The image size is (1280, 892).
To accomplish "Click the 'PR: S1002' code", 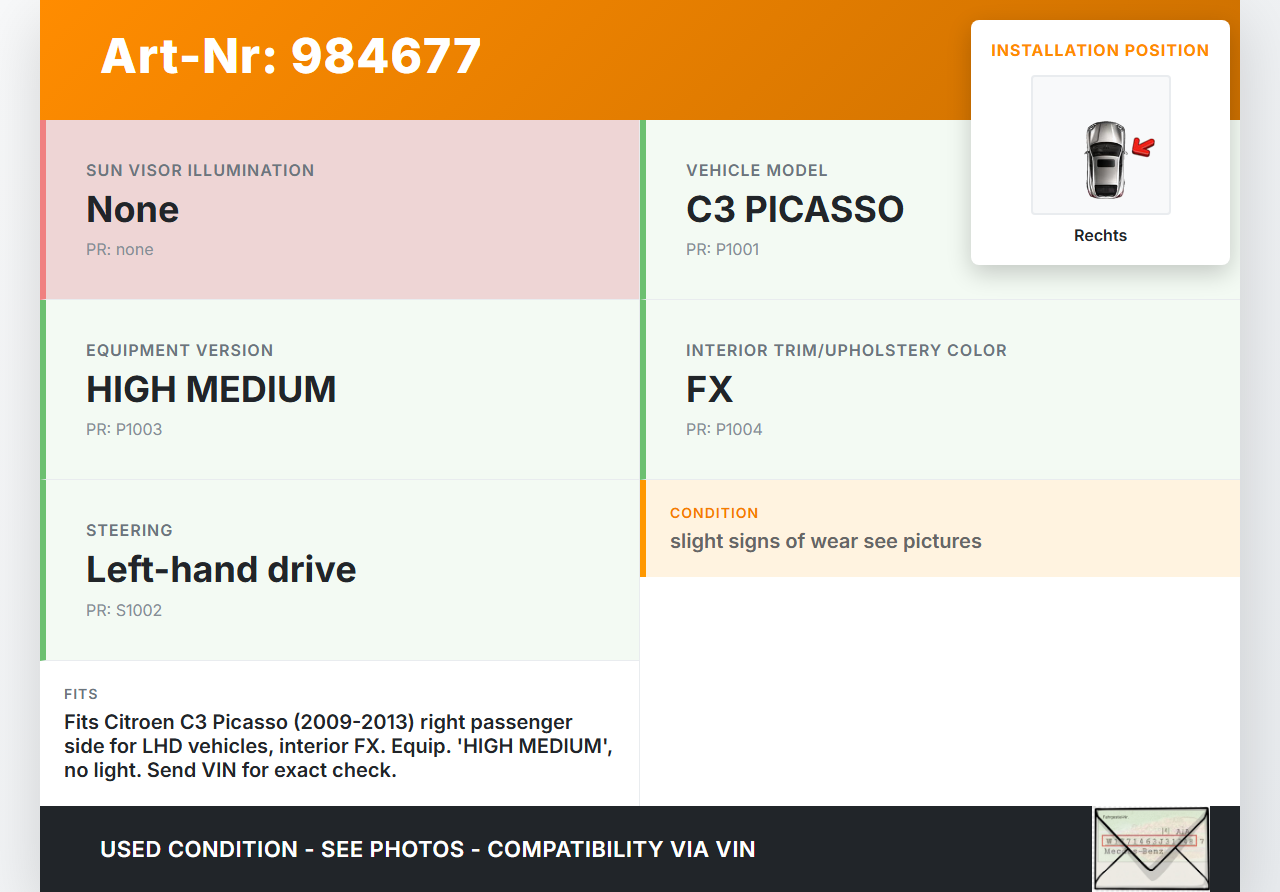I will pos(124,610).
